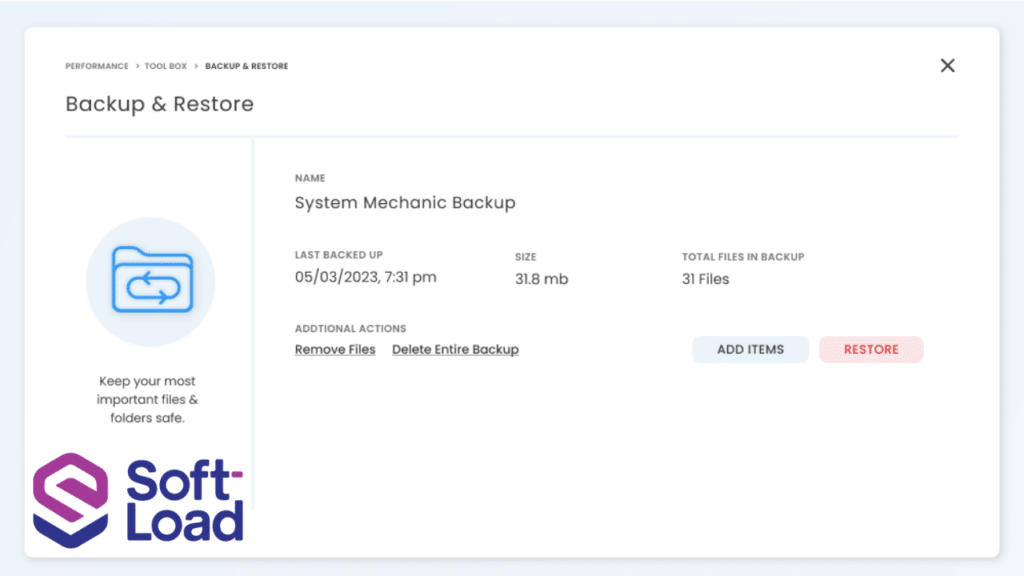The width and height of the screenshot is (1024, 576).
Task: Click Delete Entire Backup link
Action: (x=455, y=349)
